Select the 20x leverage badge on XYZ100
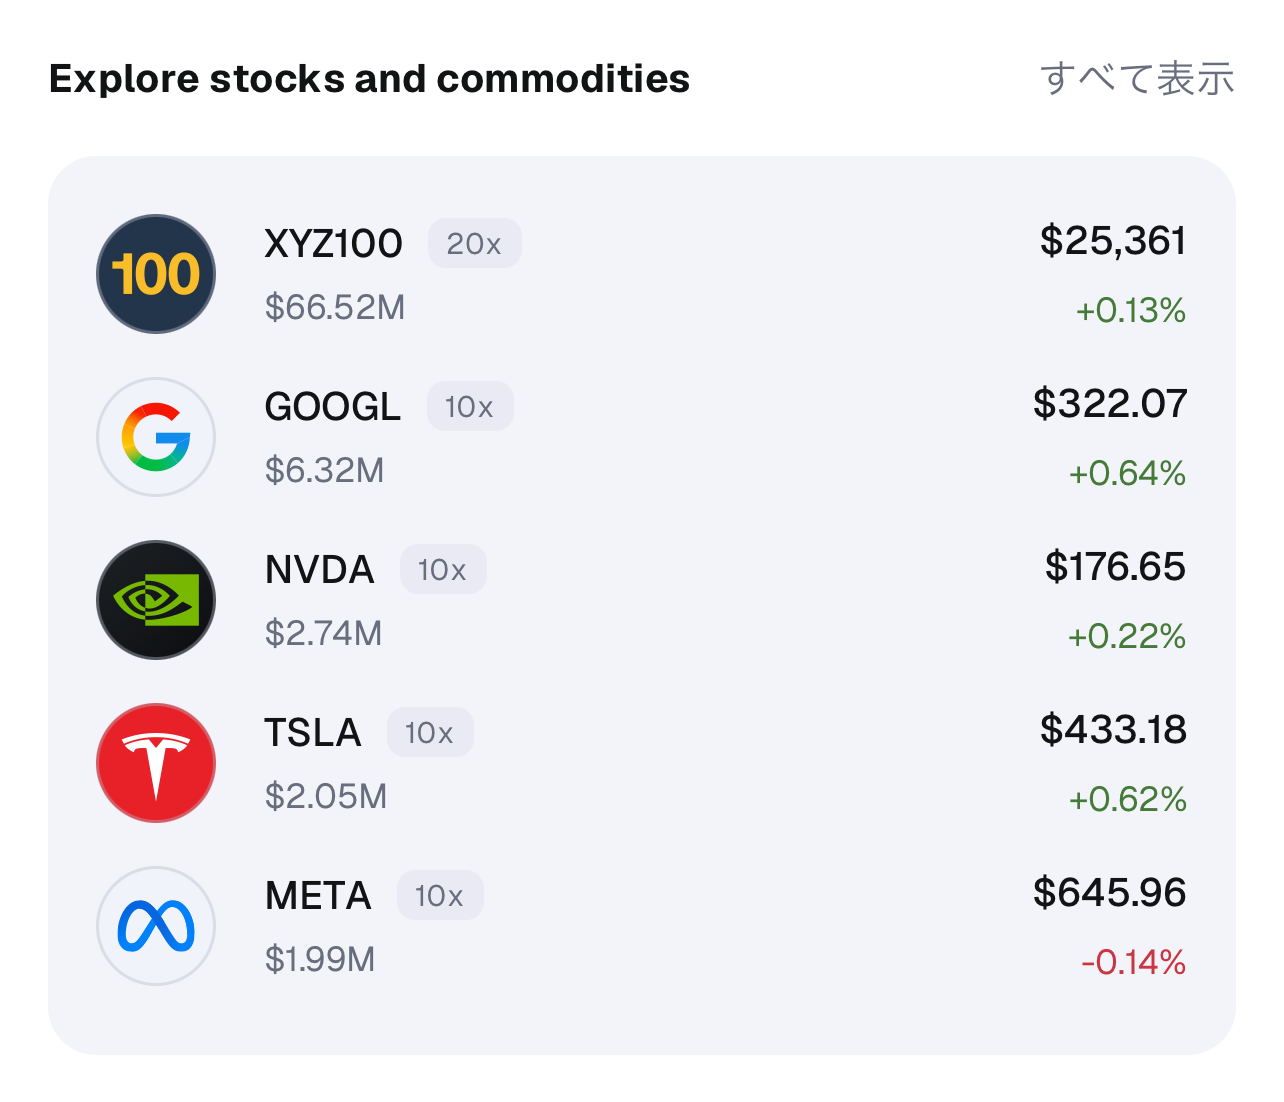This screenshot has width=1284, height=1102. pyautogui.click(x=475, y=243)
